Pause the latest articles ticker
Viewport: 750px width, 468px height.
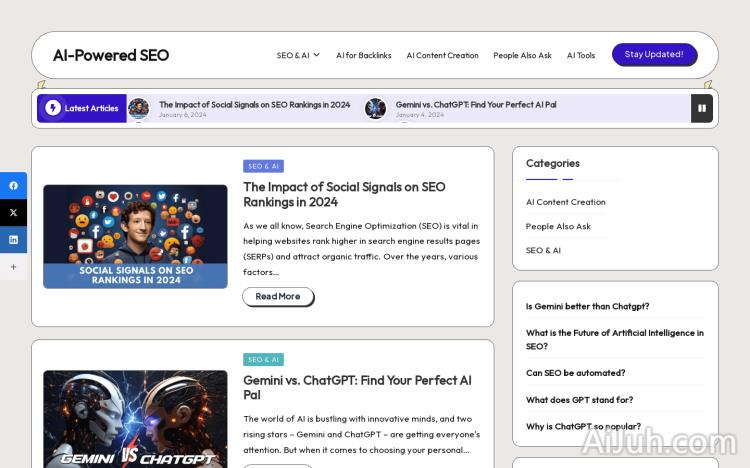[x=702, y=108]
